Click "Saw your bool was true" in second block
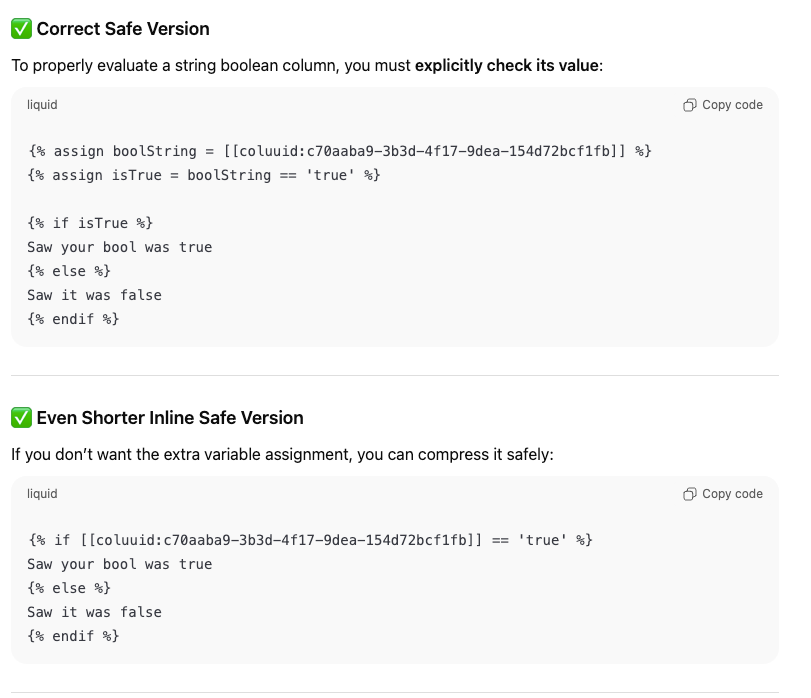Image resolution: width=811 pixels, height=698 pixels. [120, 564]
